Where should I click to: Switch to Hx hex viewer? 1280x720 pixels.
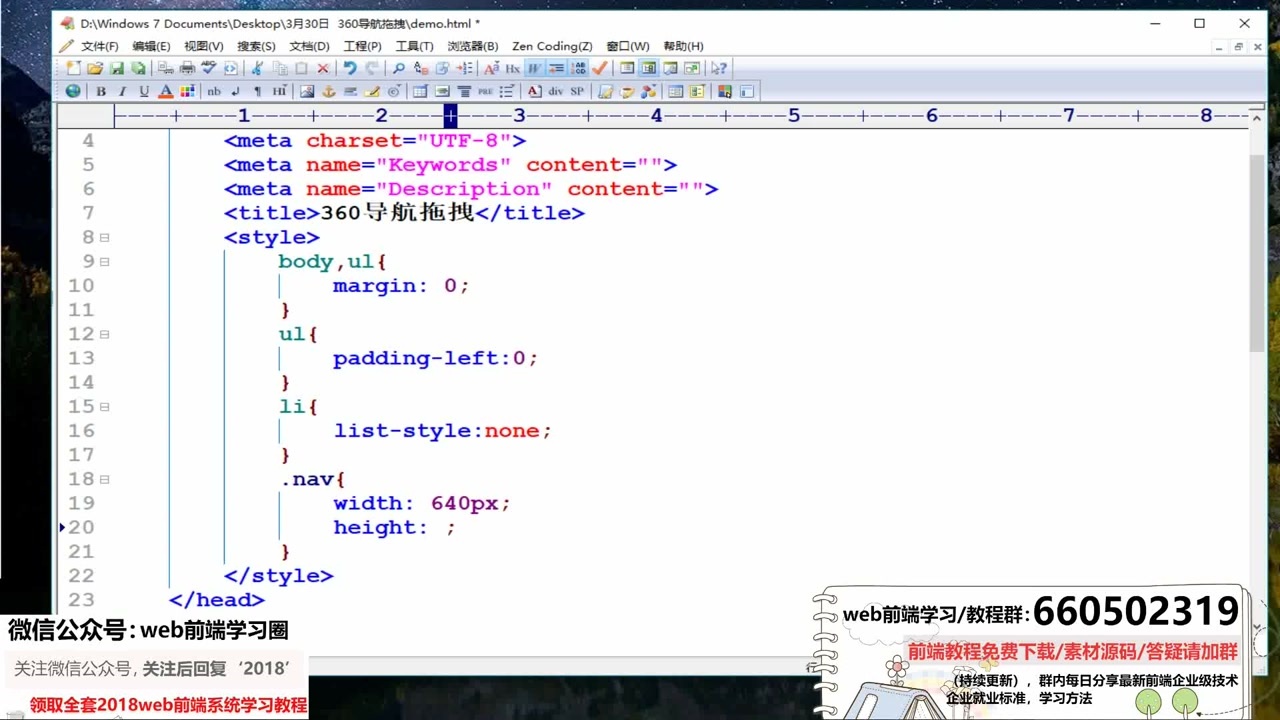(513, 68)
